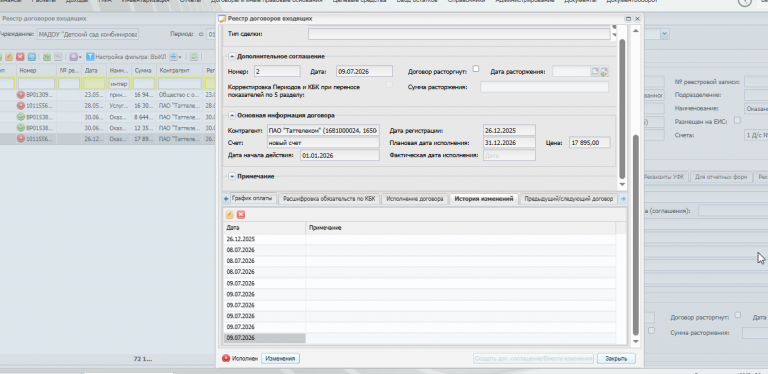Toggle Корректировка Периодов и КБК checkbox

tap(389, 84)
